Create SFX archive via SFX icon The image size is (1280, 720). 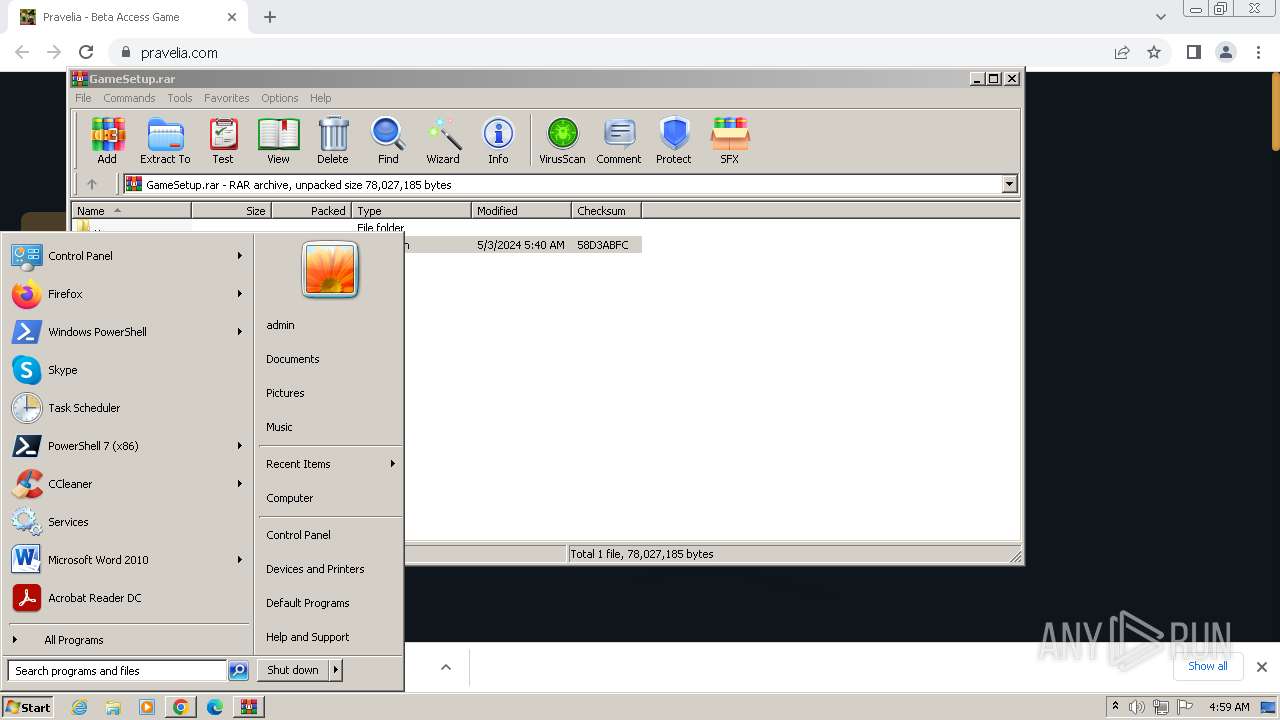click(x=730, y=140)
